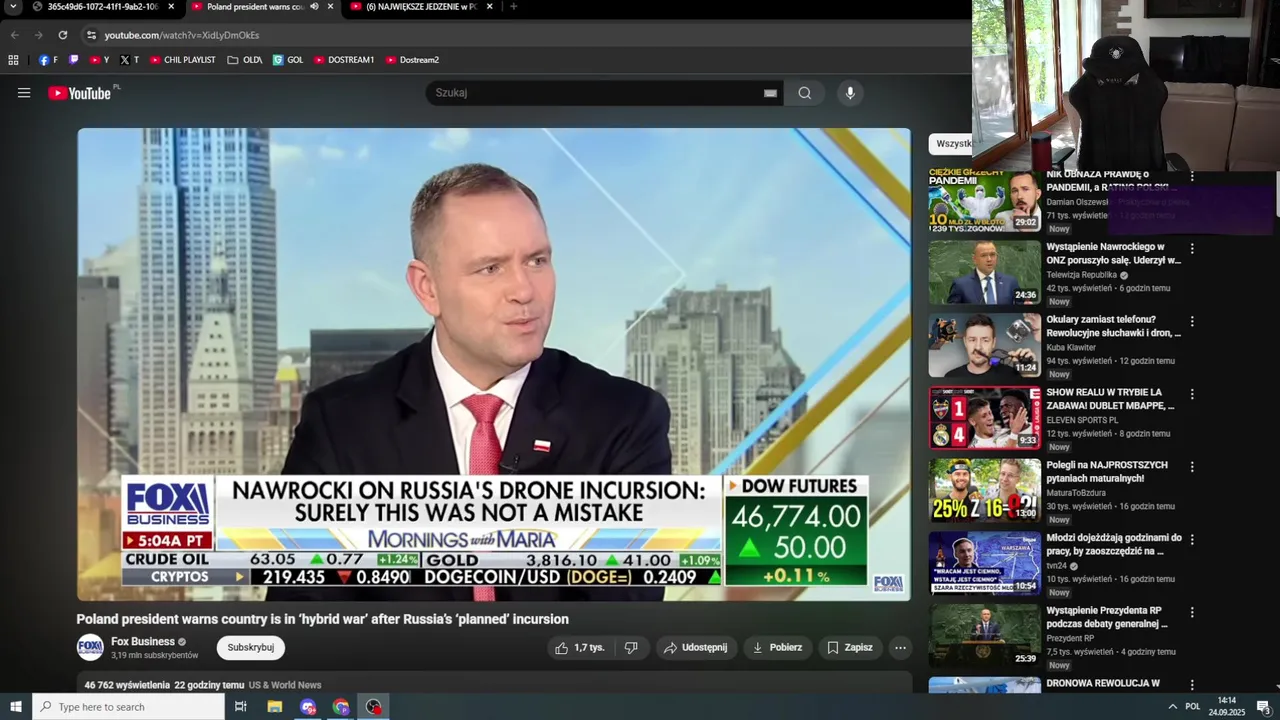Expand the OLD\ bookmarks folder
This screenshot has width=1280, height=720.
click(245, 60)
